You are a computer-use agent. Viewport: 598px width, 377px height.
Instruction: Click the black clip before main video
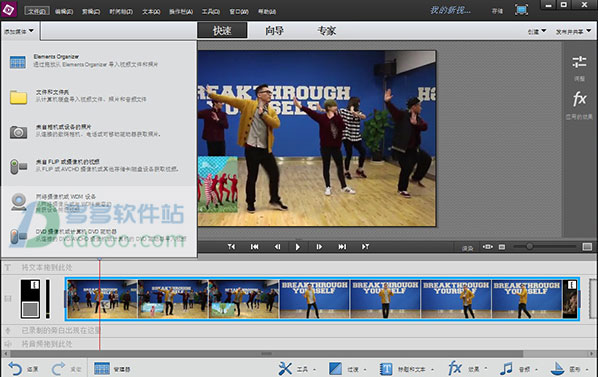click(x=30, y=299)
